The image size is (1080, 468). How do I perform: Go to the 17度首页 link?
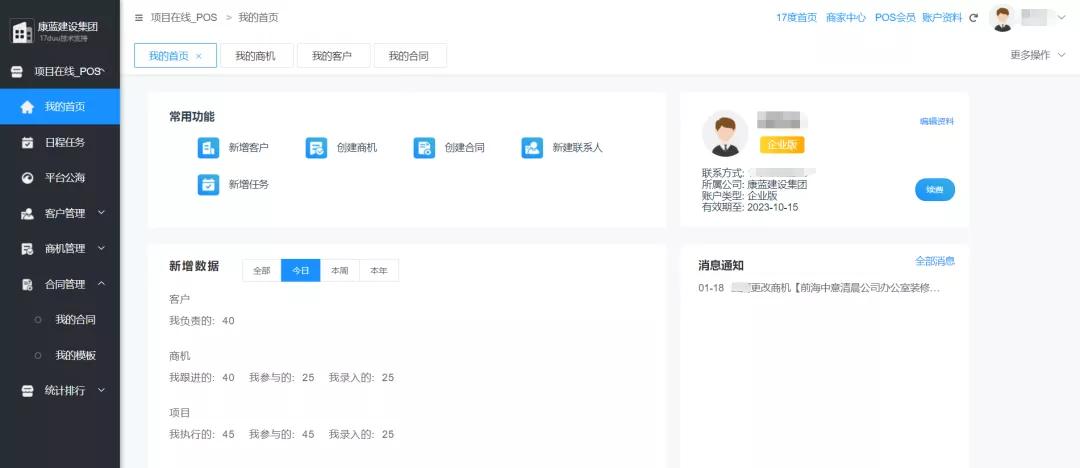[796, 18]
